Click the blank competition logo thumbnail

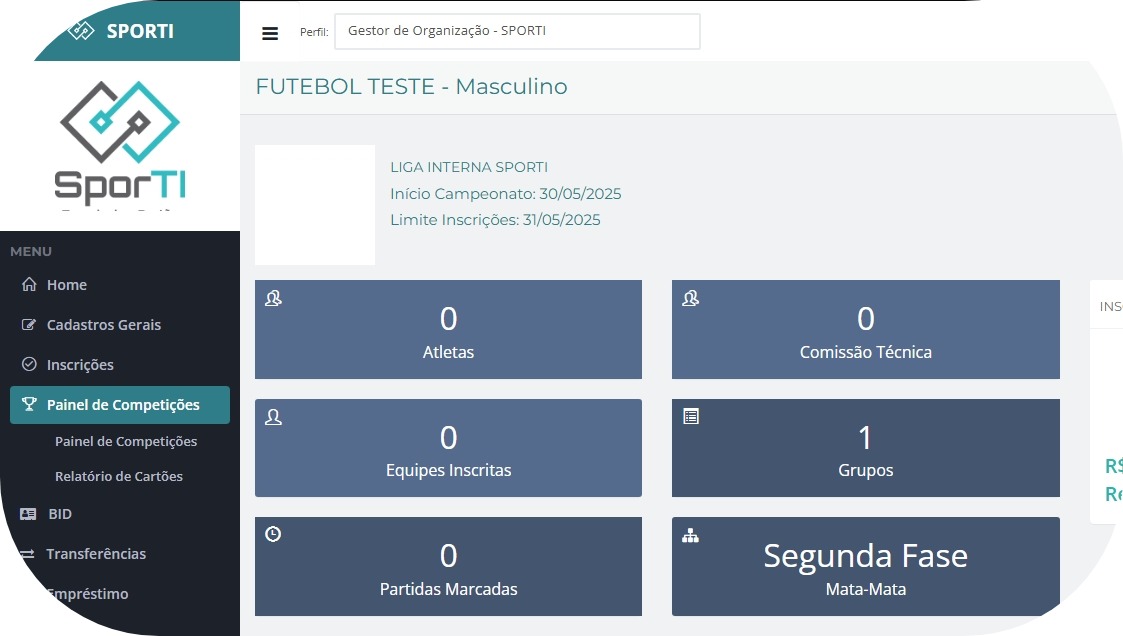click(x=315, y=205)
